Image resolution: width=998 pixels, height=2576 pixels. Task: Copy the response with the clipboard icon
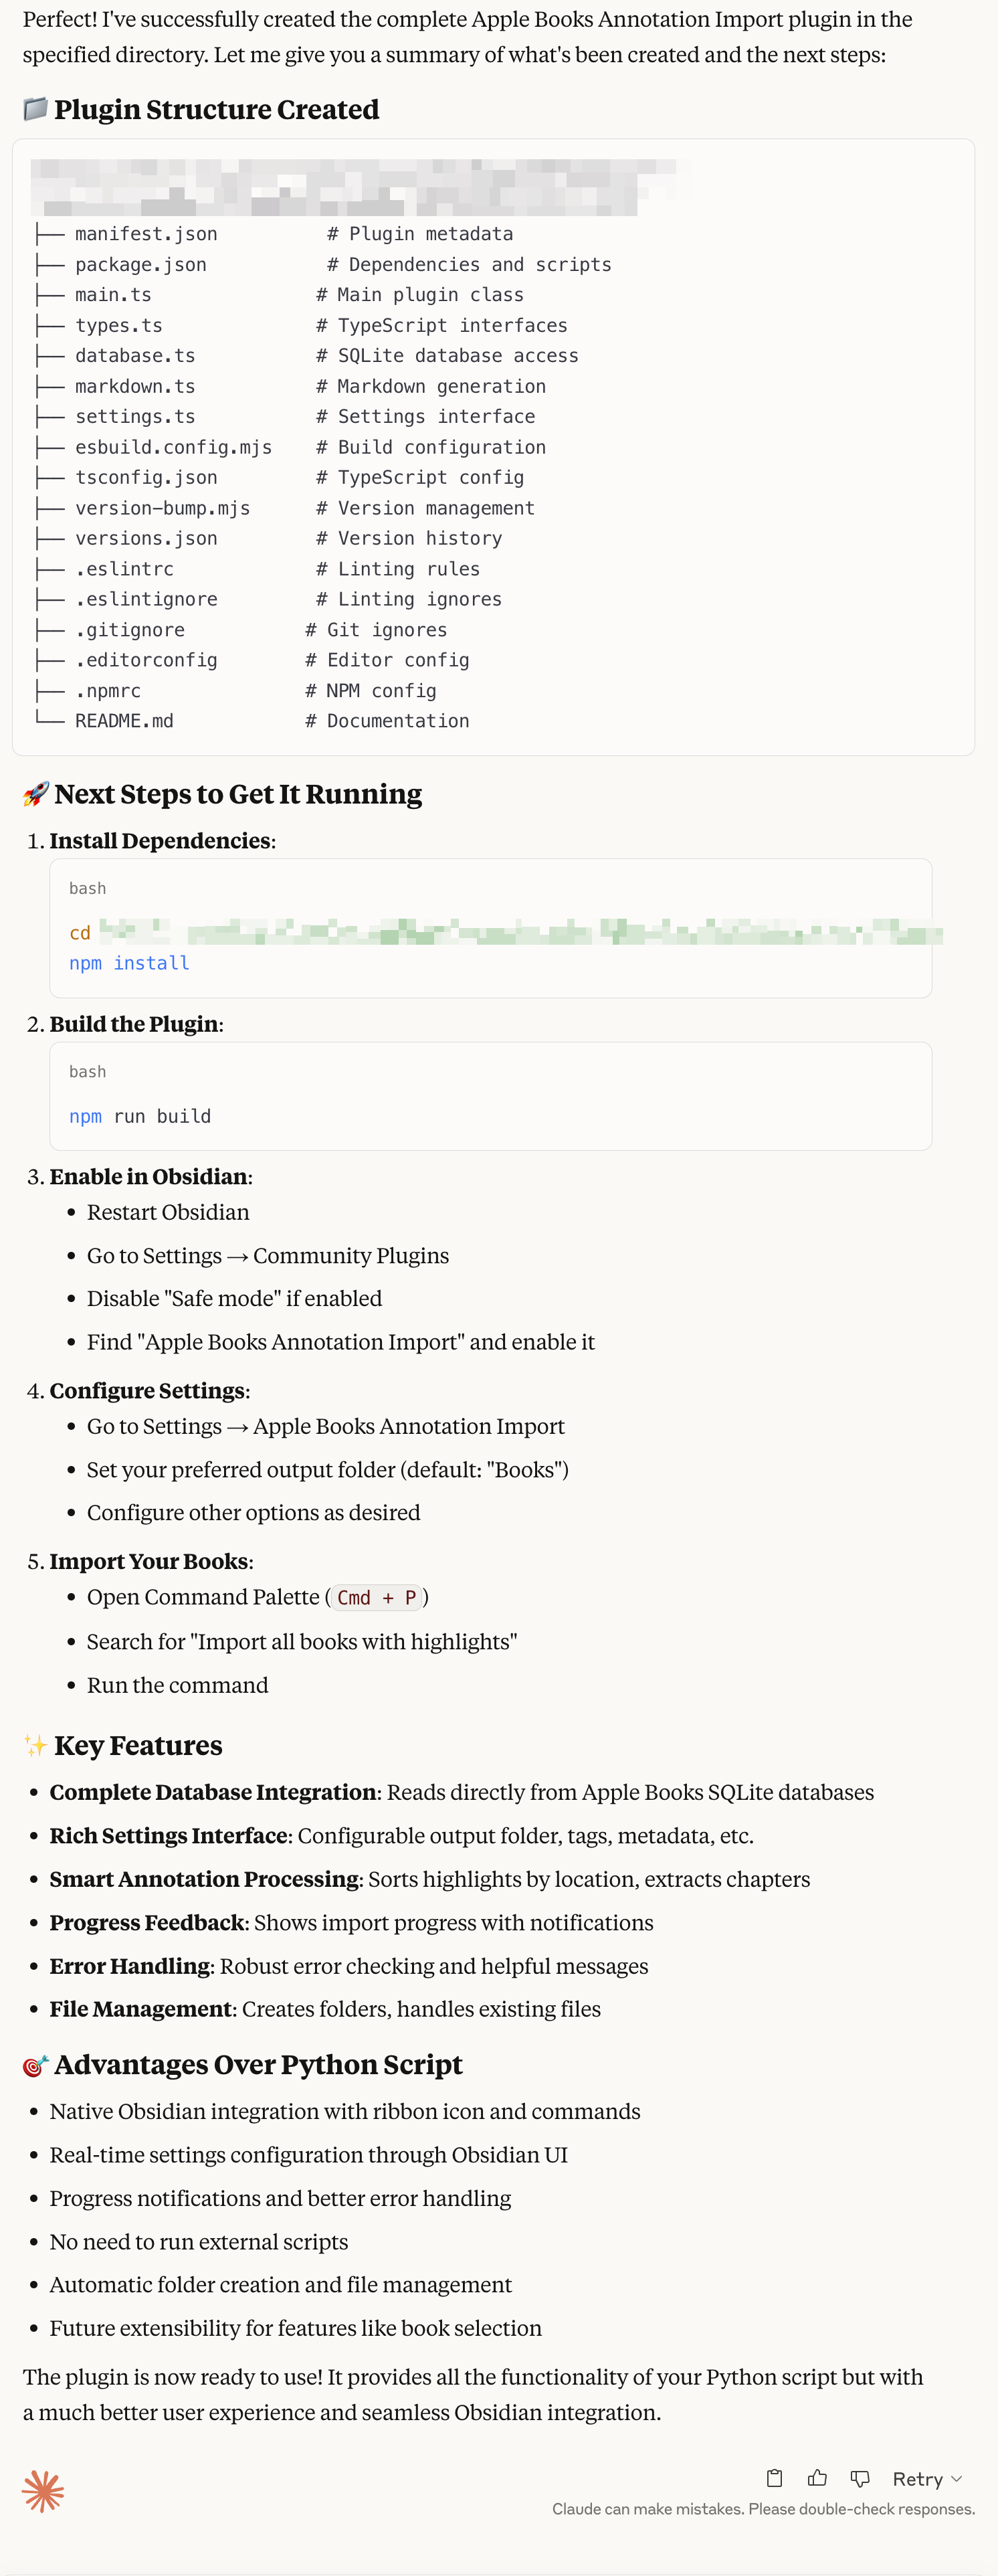click(x=774, y=2477)
